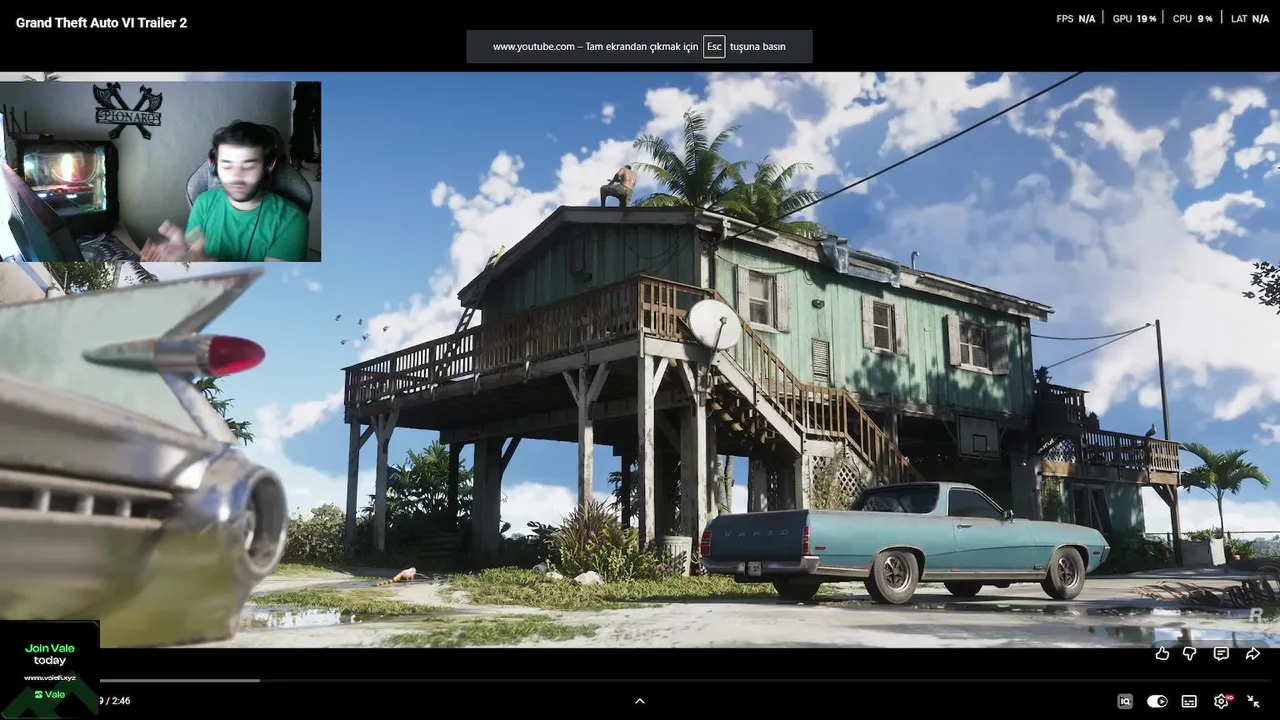Share the video via arrow icon

click(x=1252, y=654)
